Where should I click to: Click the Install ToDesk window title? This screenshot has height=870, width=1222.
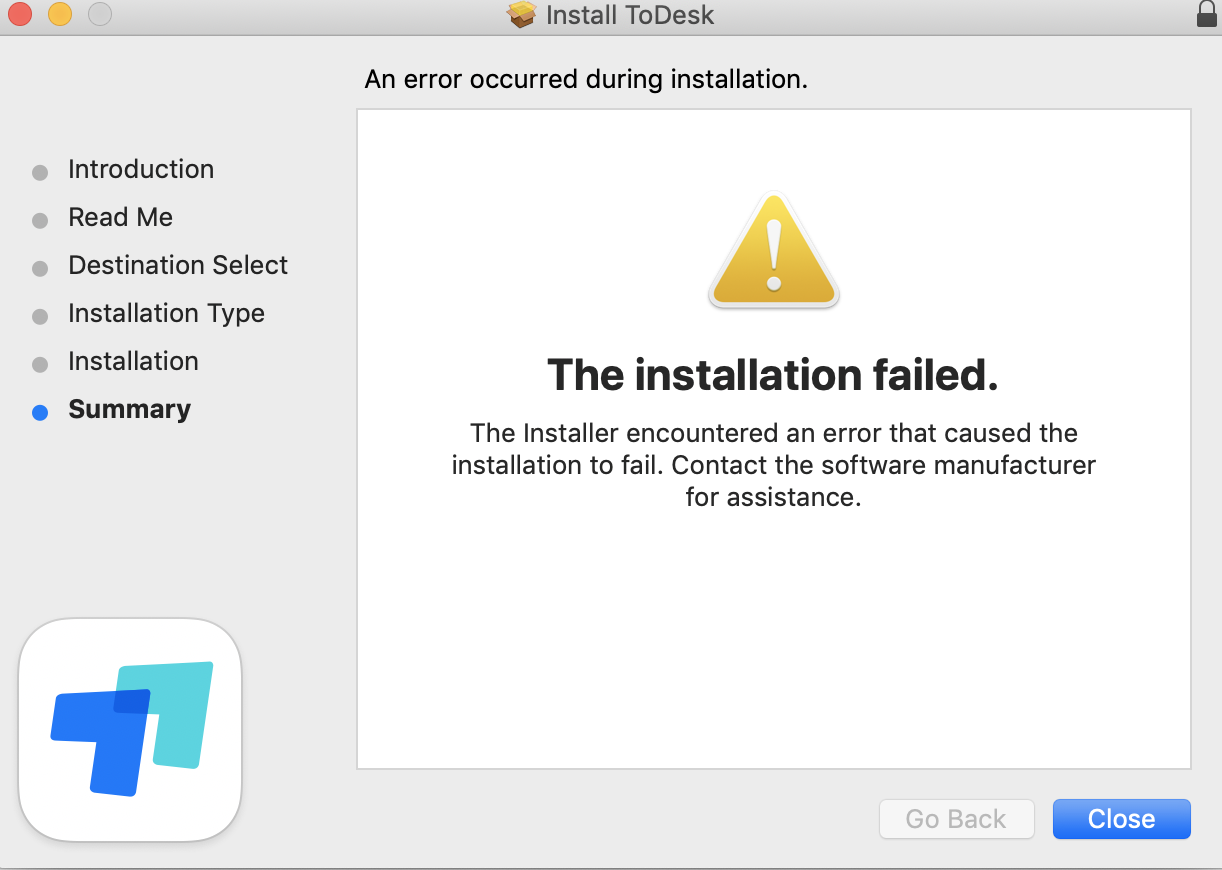[630, 15]
